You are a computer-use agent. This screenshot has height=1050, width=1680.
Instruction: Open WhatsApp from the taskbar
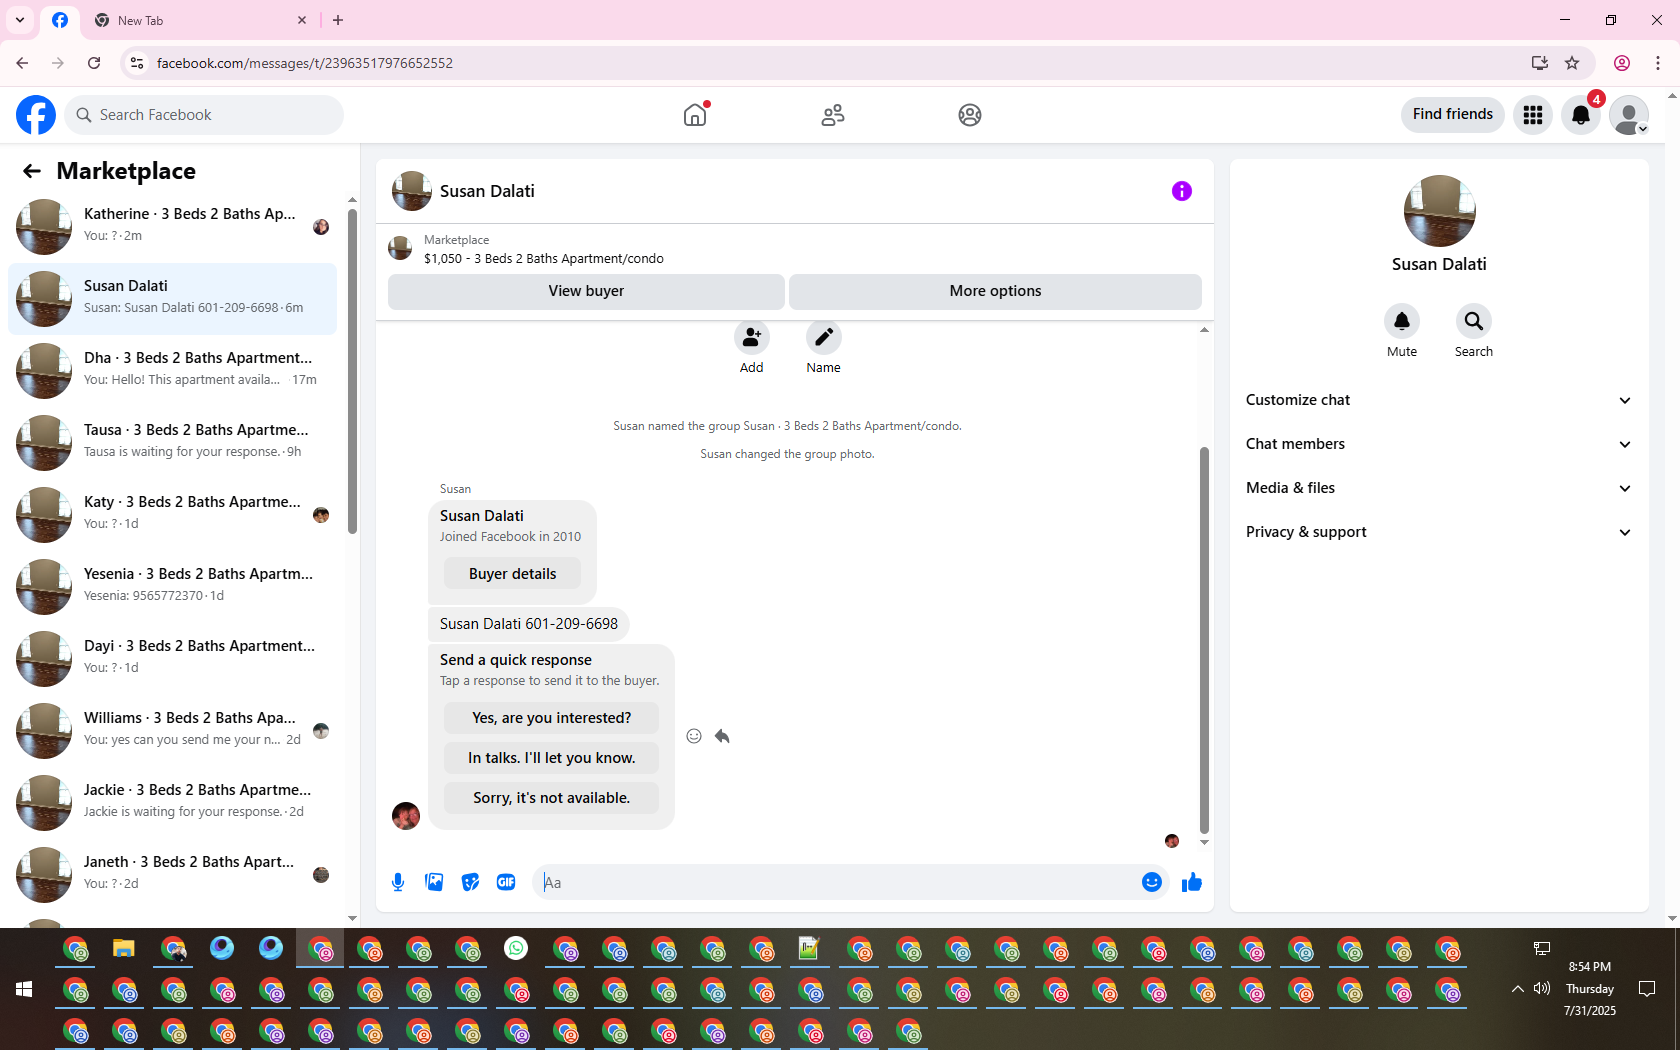coord(516,948)
